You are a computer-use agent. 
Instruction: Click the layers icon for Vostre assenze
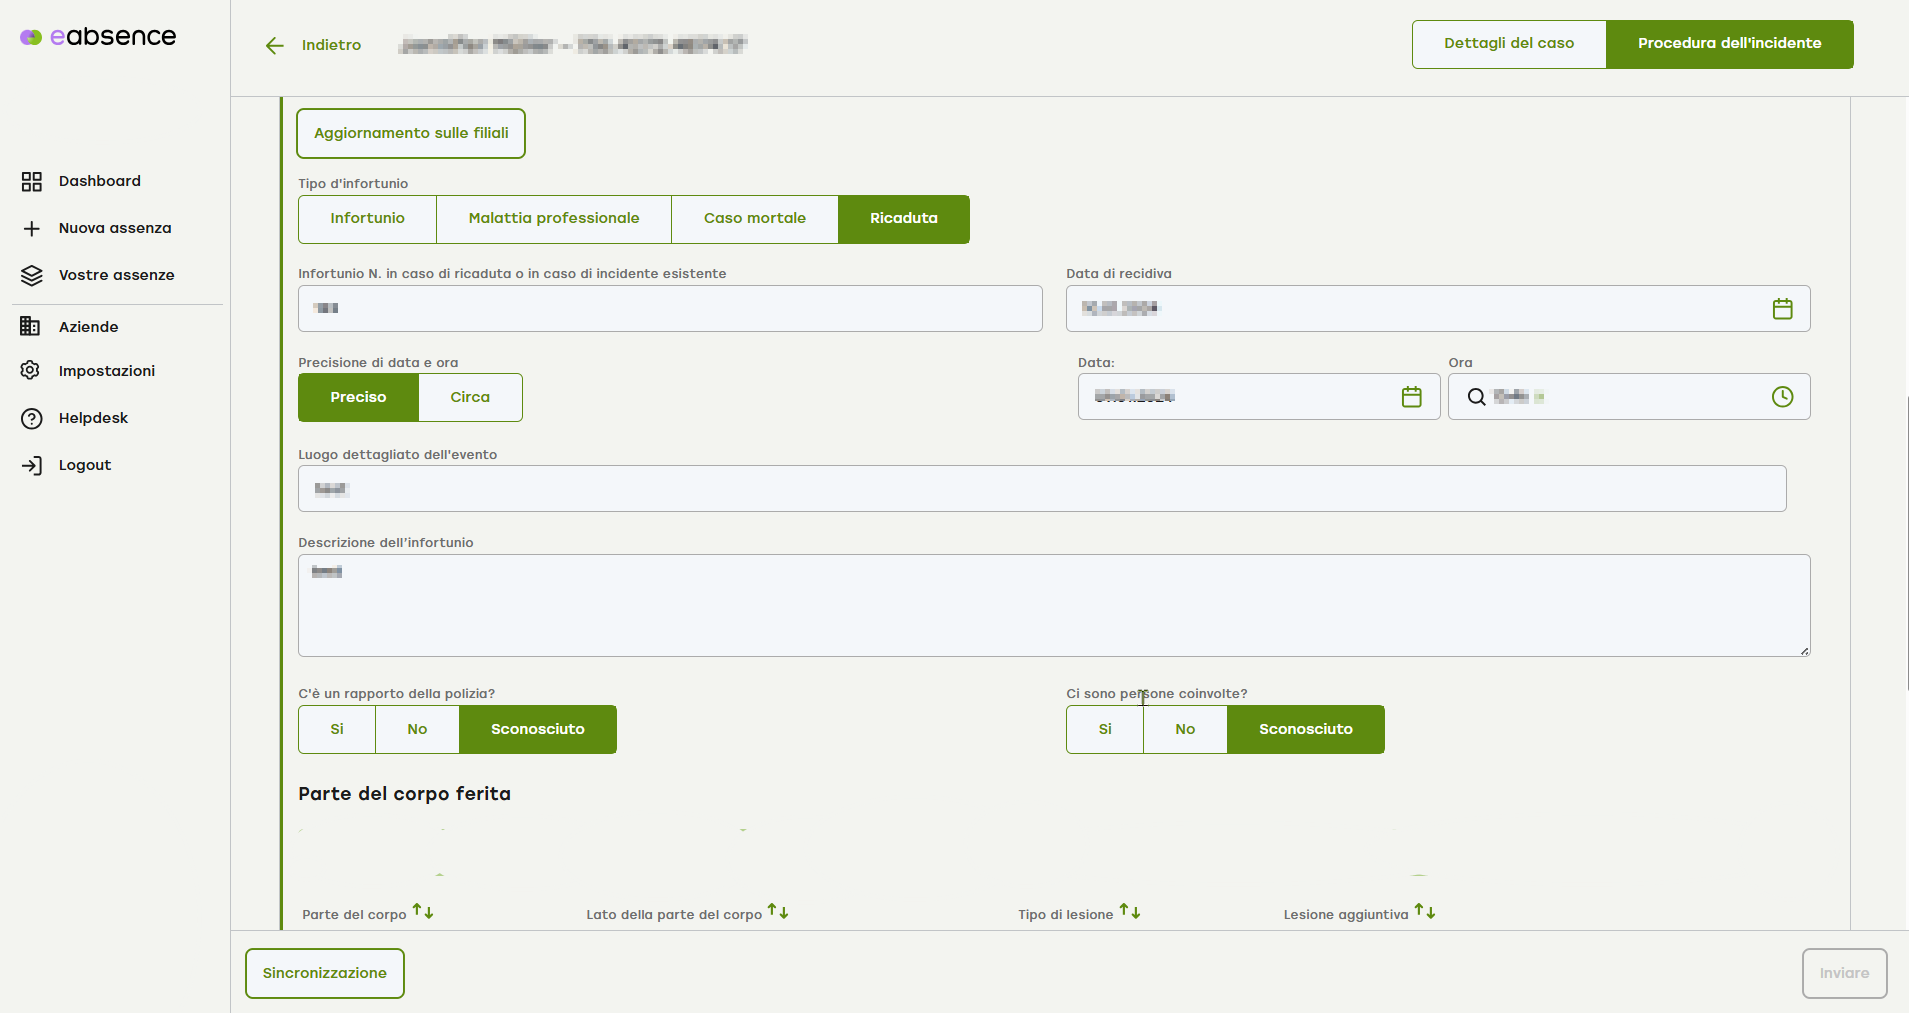32,275
